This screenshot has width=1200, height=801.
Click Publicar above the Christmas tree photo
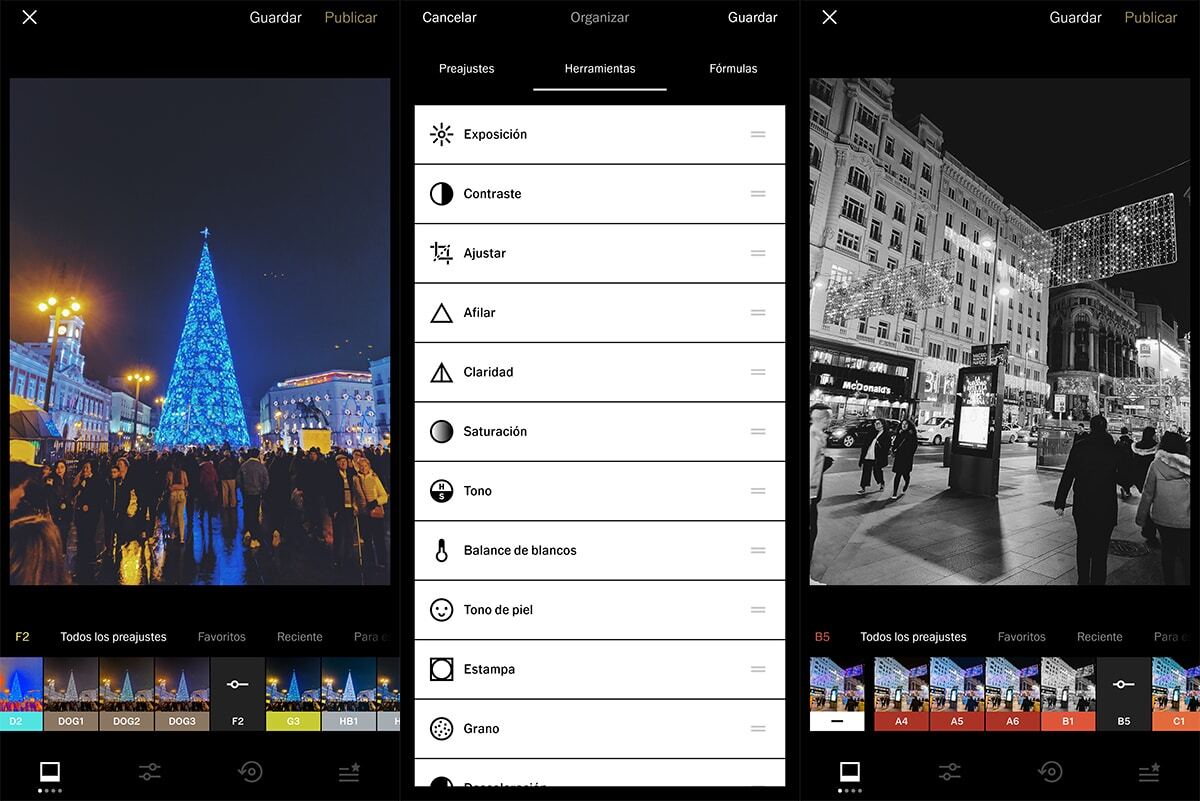click(x=351, y=17)
